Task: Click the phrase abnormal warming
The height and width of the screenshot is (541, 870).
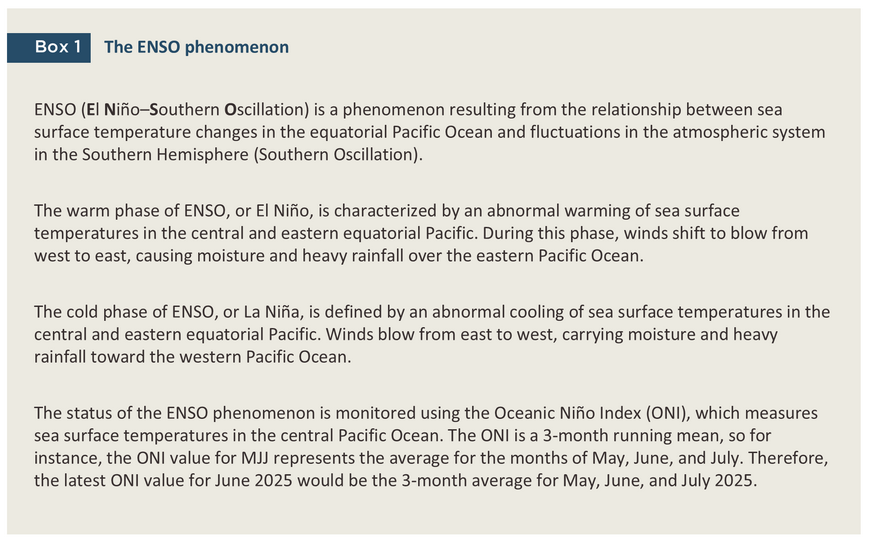Action: [x=551, y=211]
